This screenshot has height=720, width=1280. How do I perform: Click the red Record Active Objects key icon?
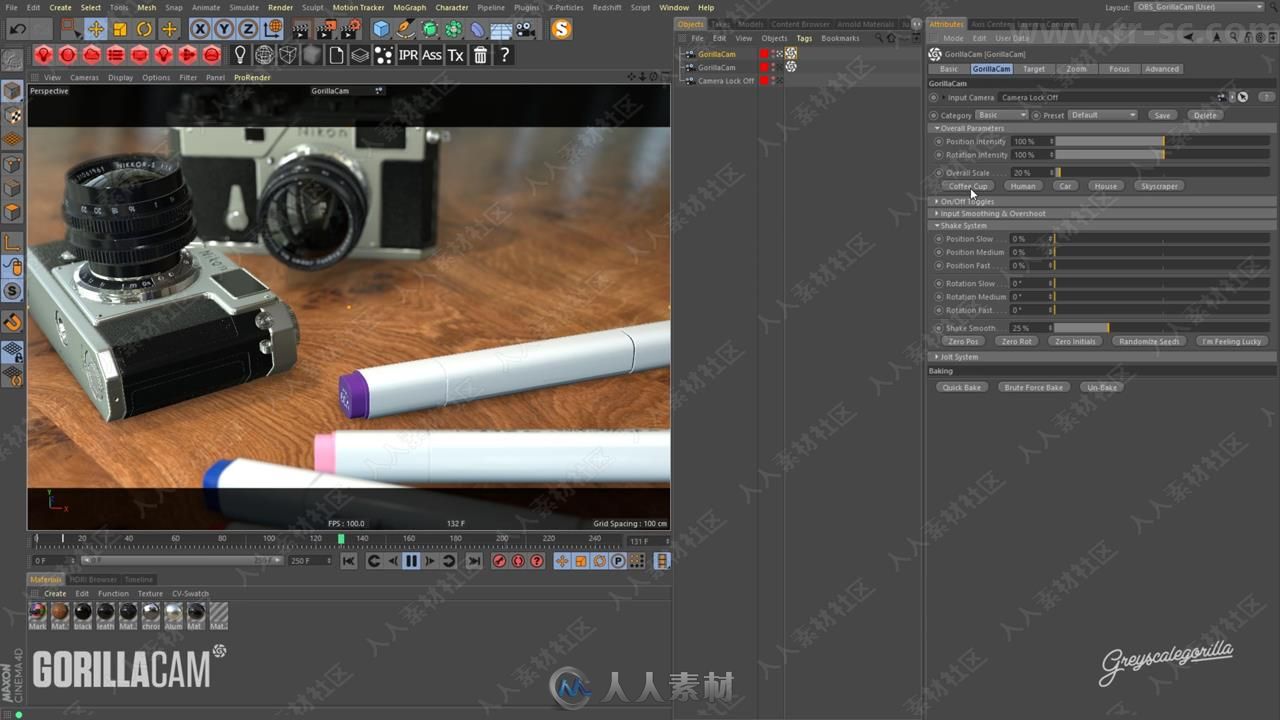coord(499,561)
